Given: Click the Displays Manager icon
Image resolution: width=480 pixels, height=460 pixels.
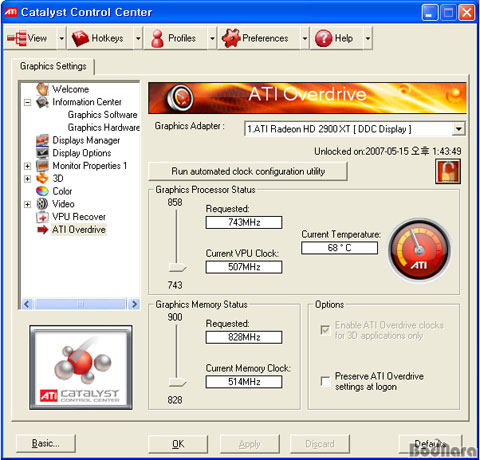Looking at the screenshot, I should 42,140.
